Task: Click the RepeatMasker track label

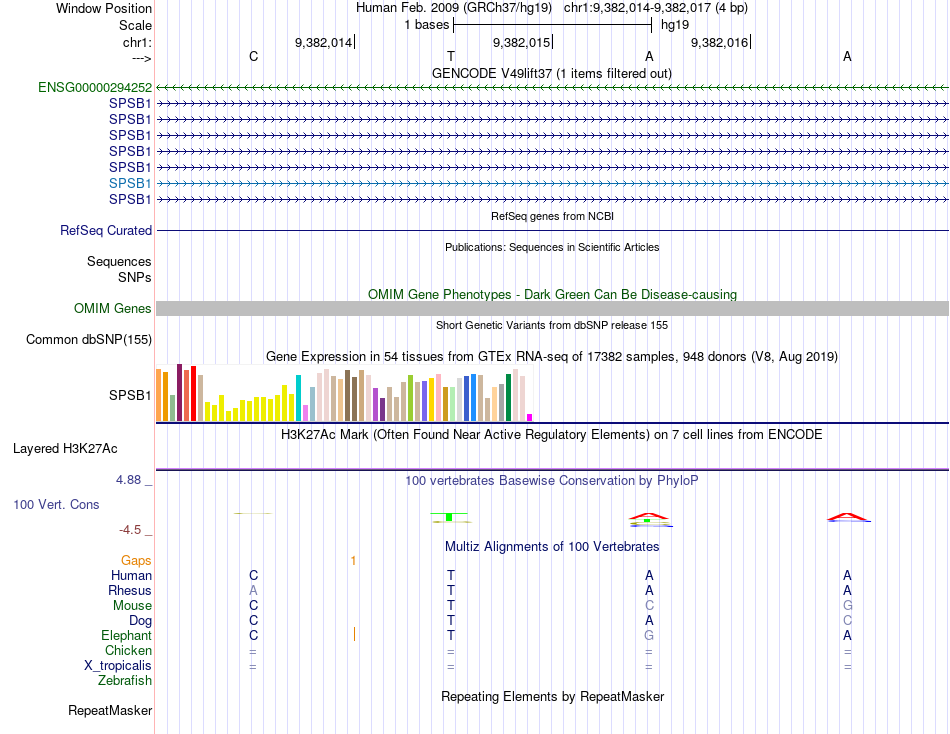Action: tap(110, 710)
